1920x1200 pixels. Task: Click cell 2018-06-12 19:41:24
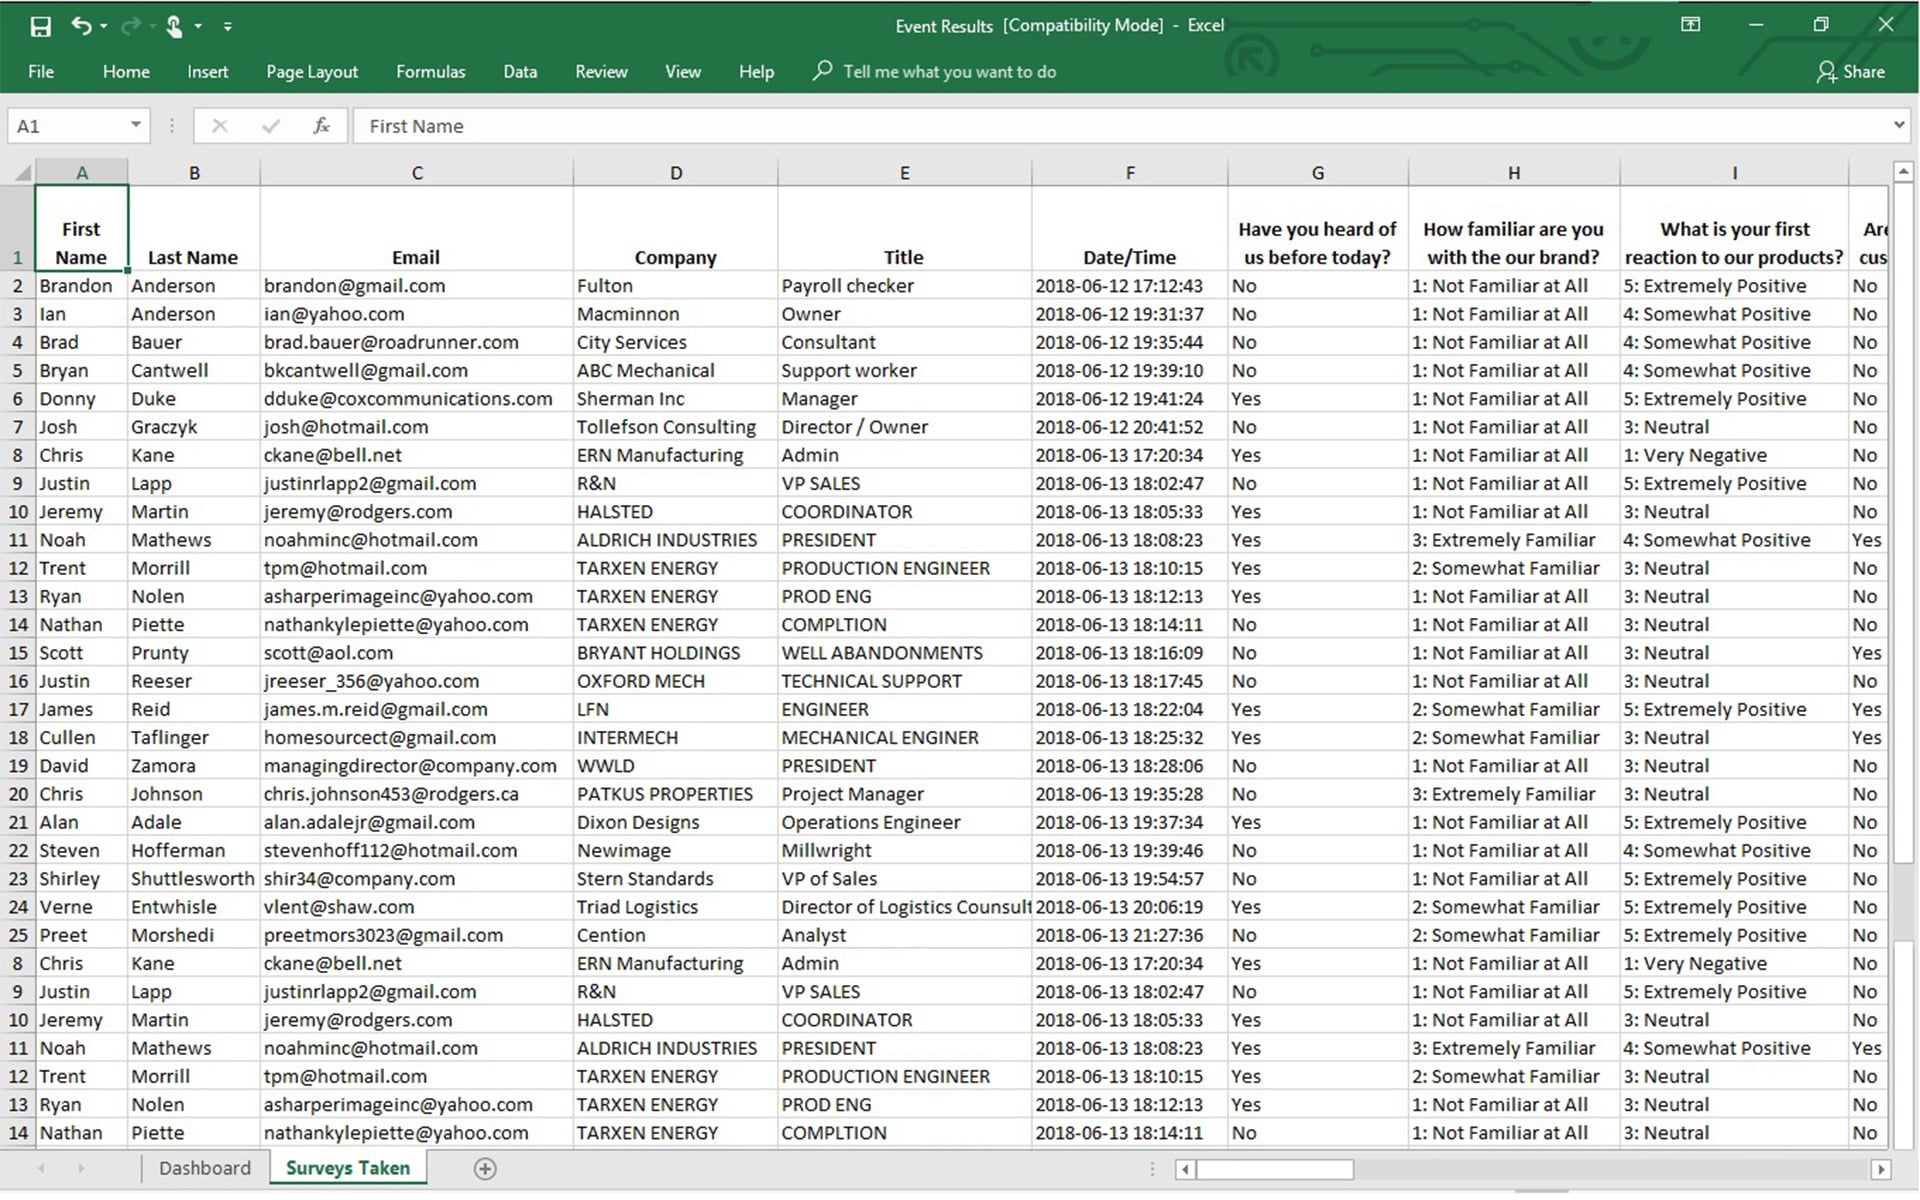tap(1130, 399)
